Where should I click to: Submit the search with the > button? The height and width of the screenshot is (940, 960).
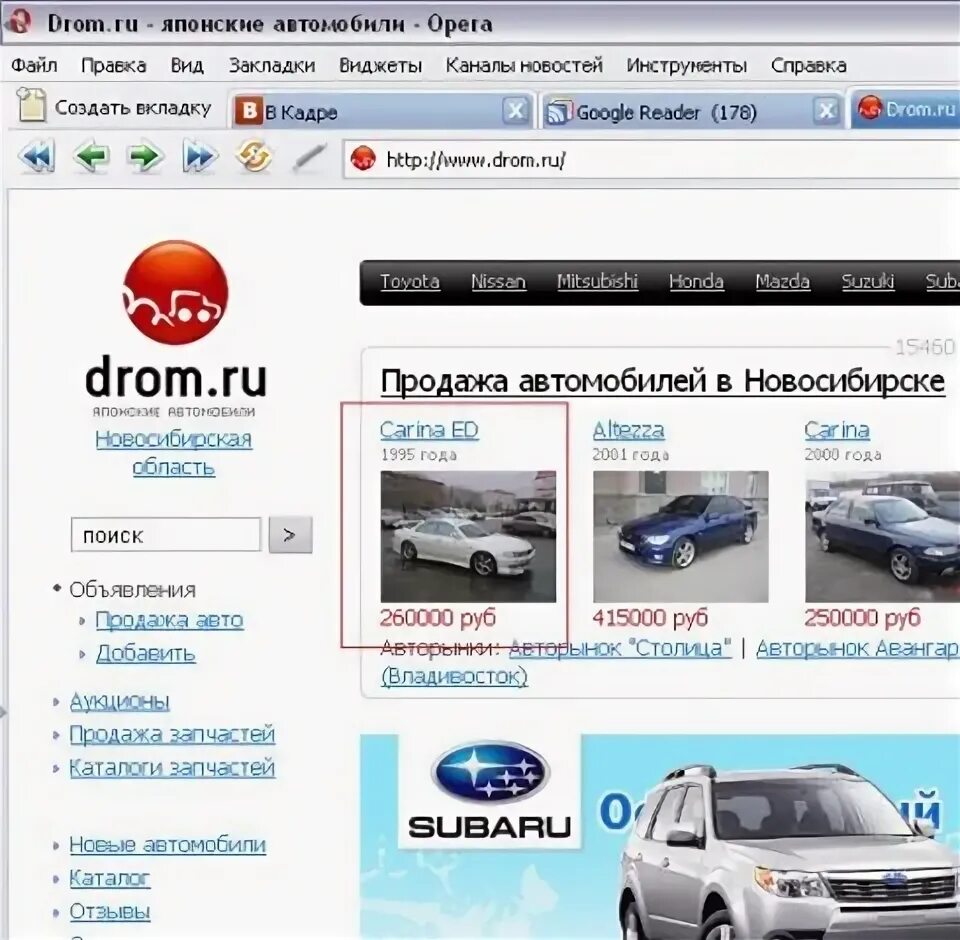(290, 535)
